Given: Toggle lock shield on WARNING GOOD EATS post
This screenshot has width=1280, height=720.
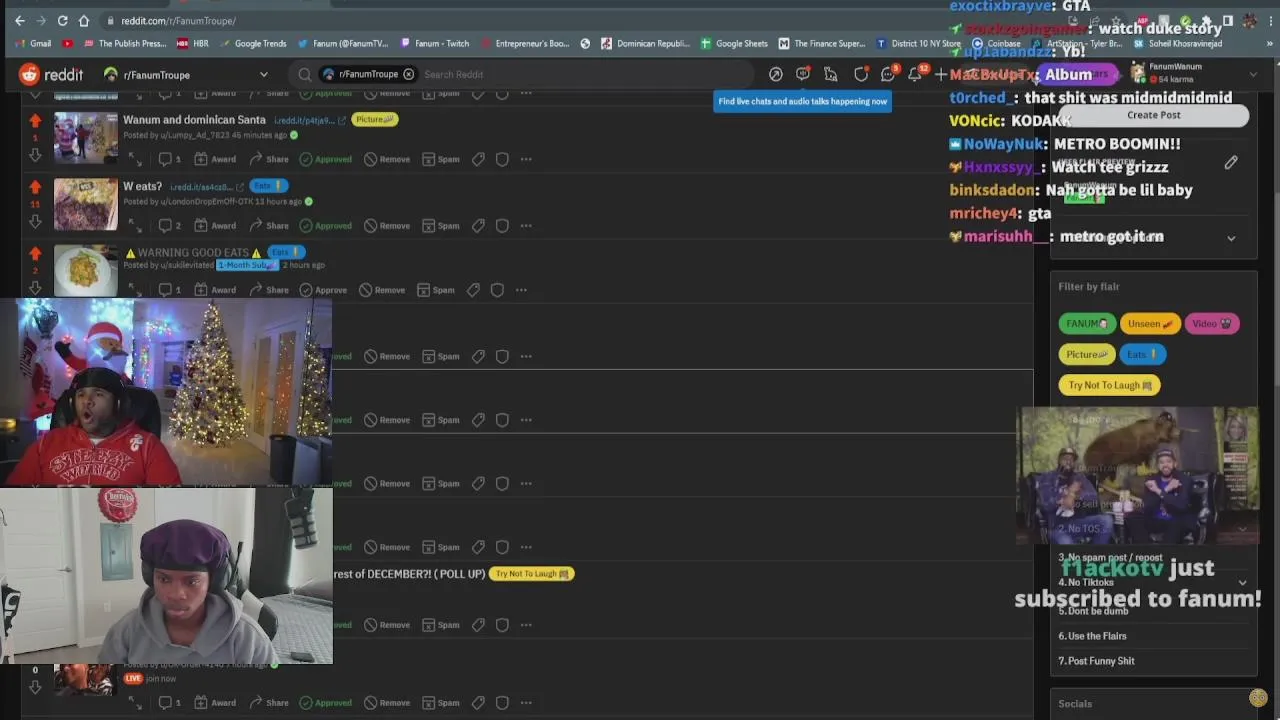Looking at the screenshot, I should (x=497, y=290).
